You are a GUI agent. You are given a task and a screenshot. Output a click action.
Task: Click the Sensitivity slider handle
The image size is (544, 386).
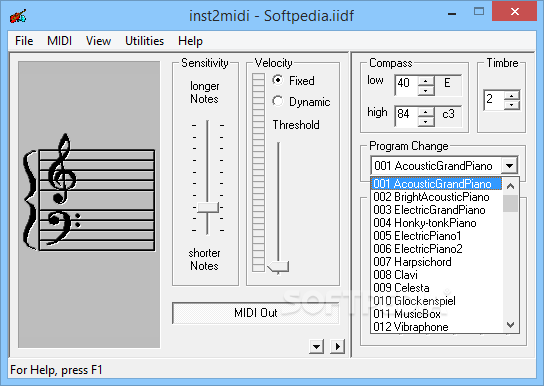pyautogui.click(x=208, y=207)
